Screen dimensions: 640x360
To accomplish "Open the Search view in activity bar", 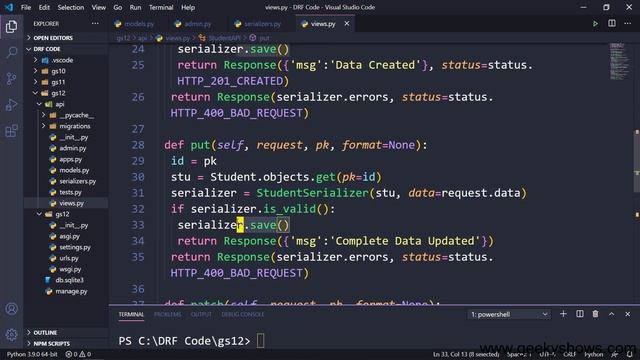I will [x=11, y=53].
